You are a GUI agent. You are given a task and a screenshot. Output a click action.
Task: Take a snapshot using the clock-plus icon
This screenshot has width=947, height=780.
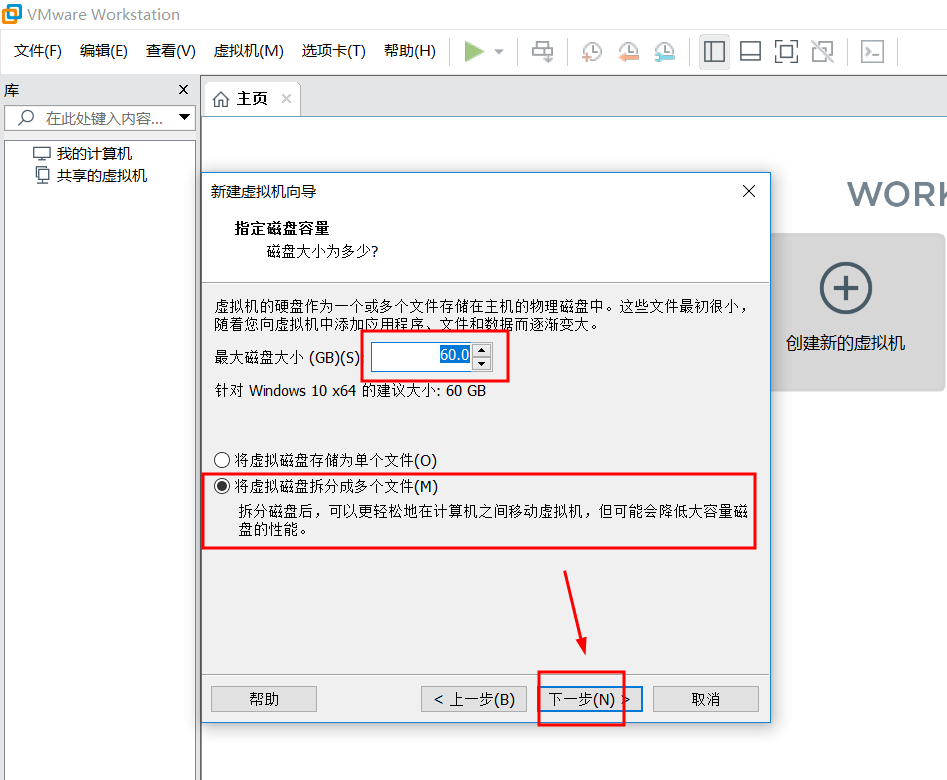coord(592,51)
